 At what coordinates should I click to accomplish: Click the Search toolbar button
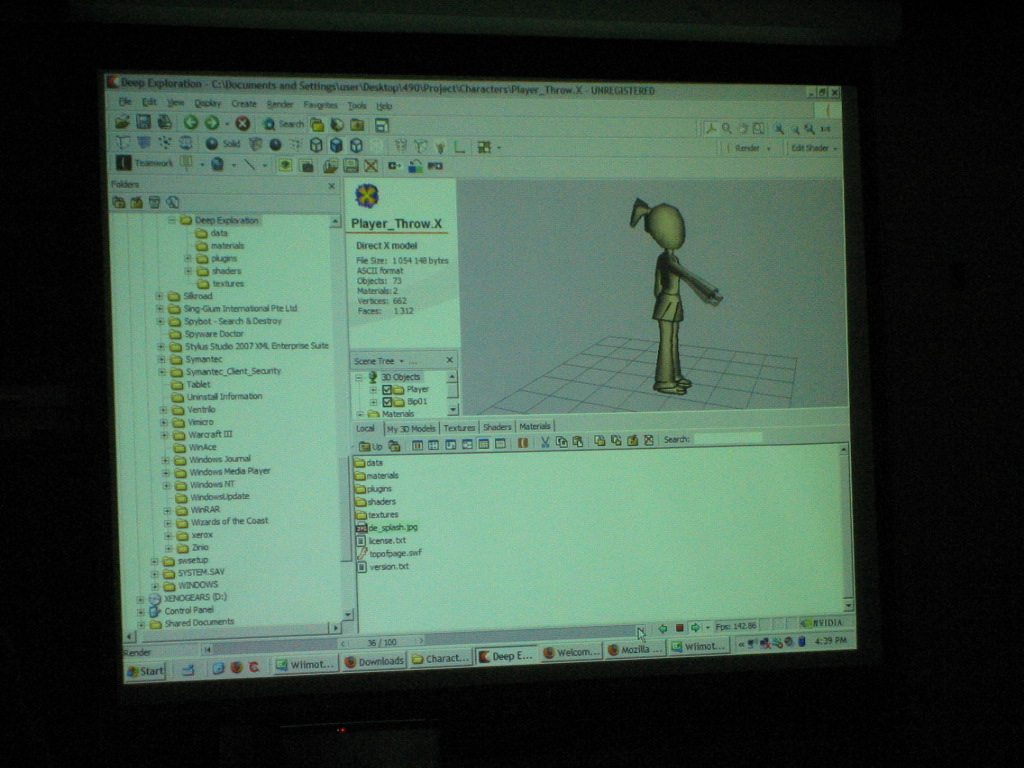click(x=283, y=124)
